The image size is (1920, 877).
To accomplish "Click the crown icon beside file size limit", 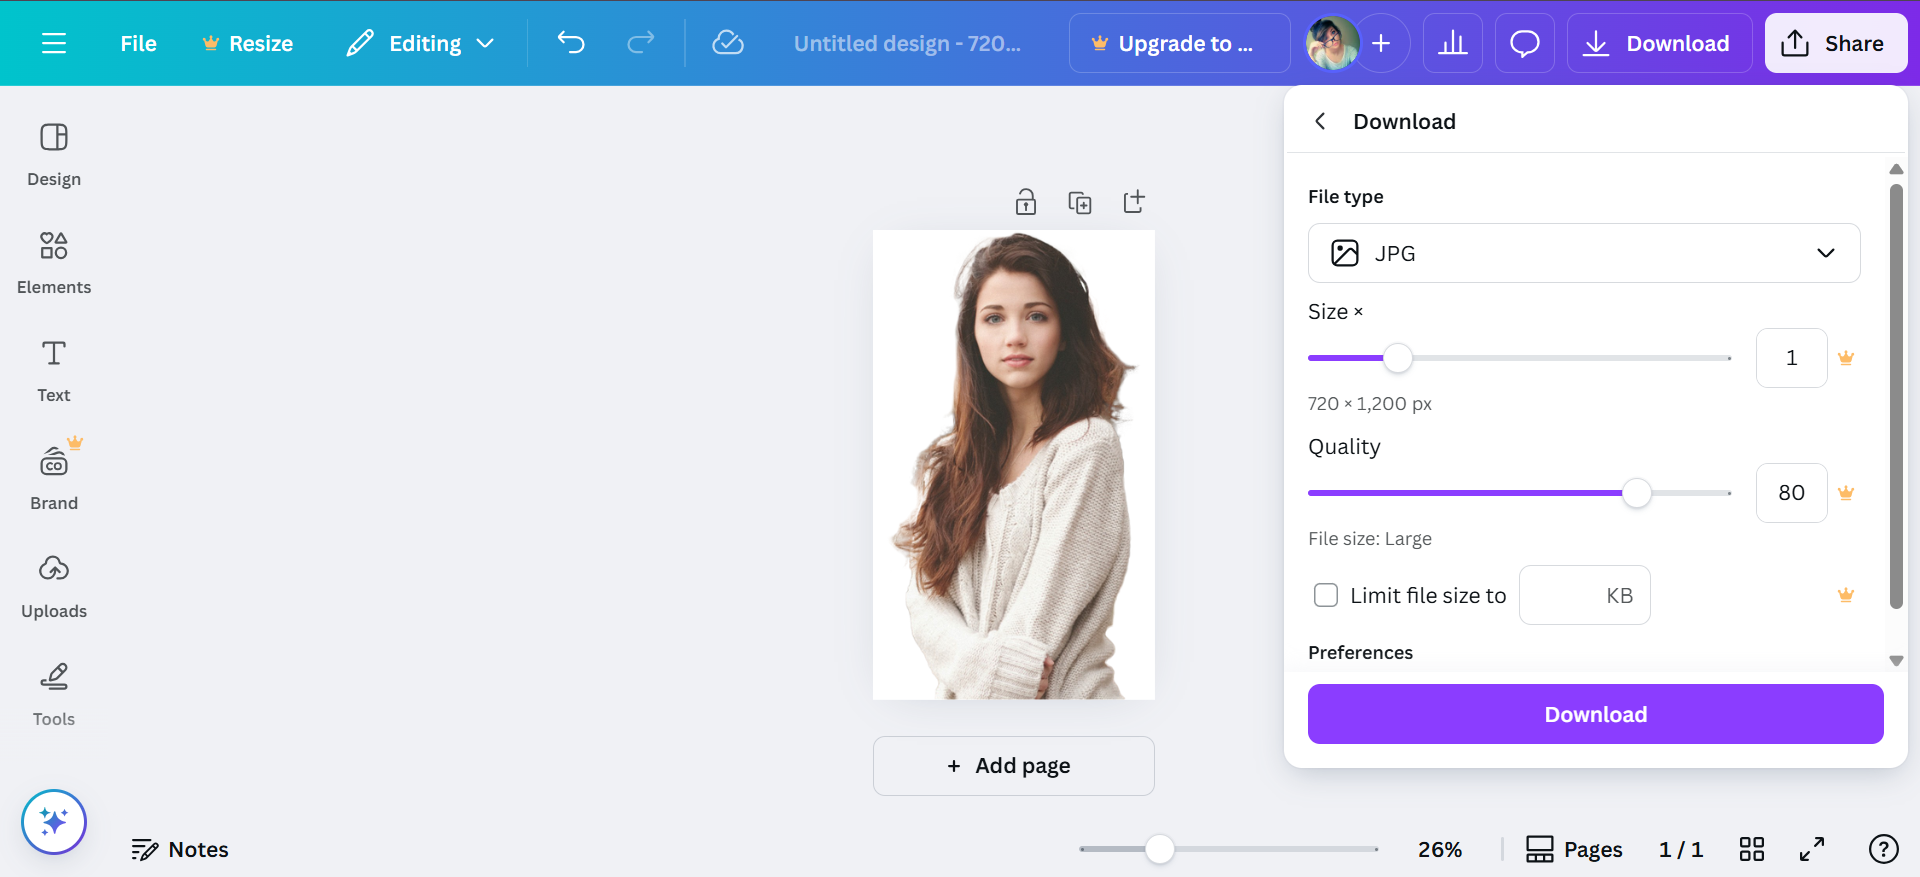I will click(1846, 595).
